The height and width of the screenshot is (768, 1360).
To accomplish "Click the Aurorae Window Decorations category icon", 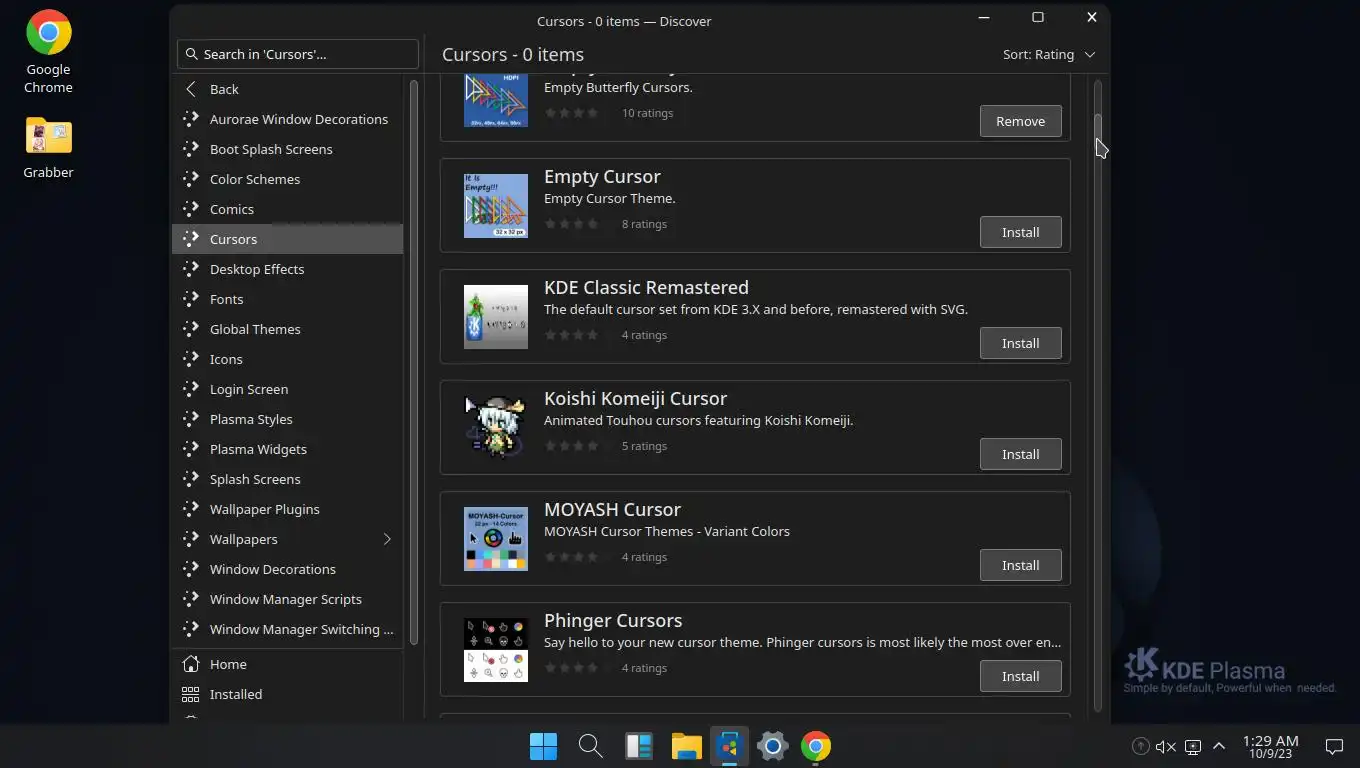I will pos(191,119).
